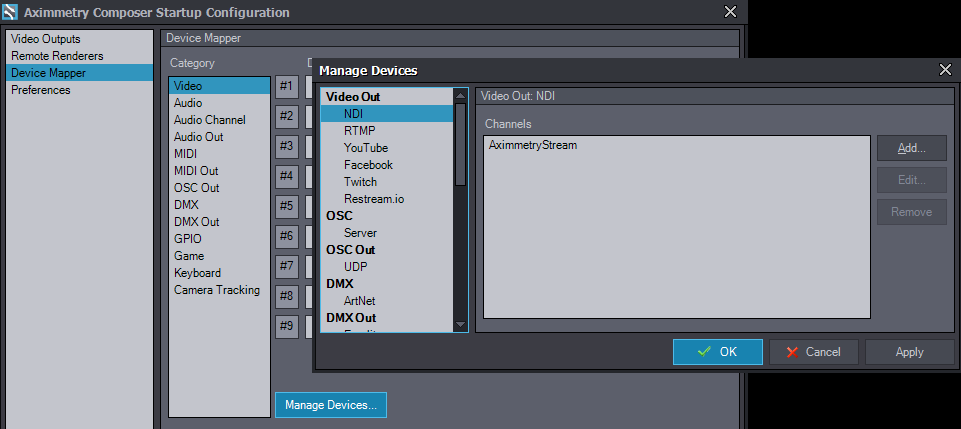
Task: Click the OSC Out group header in device list
Action: click(x=387, y=250)
